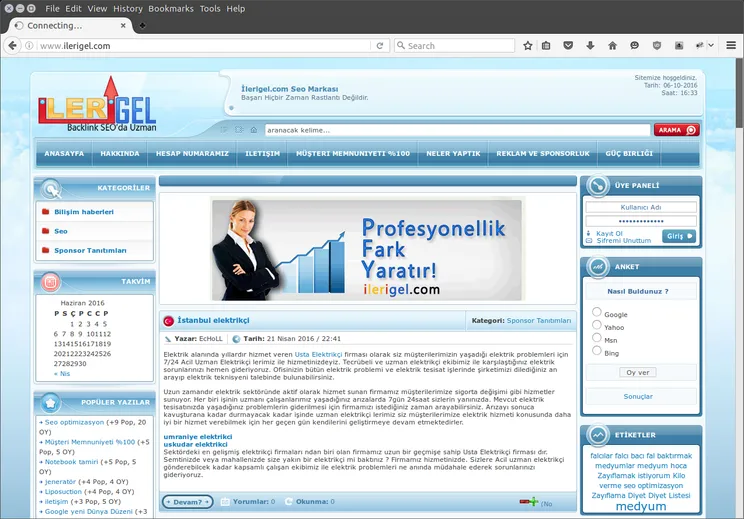Viewport: 744px width, 519px height.
Task: Open the HAKKINDA navigation tab
Action: (x=120, y=154)
